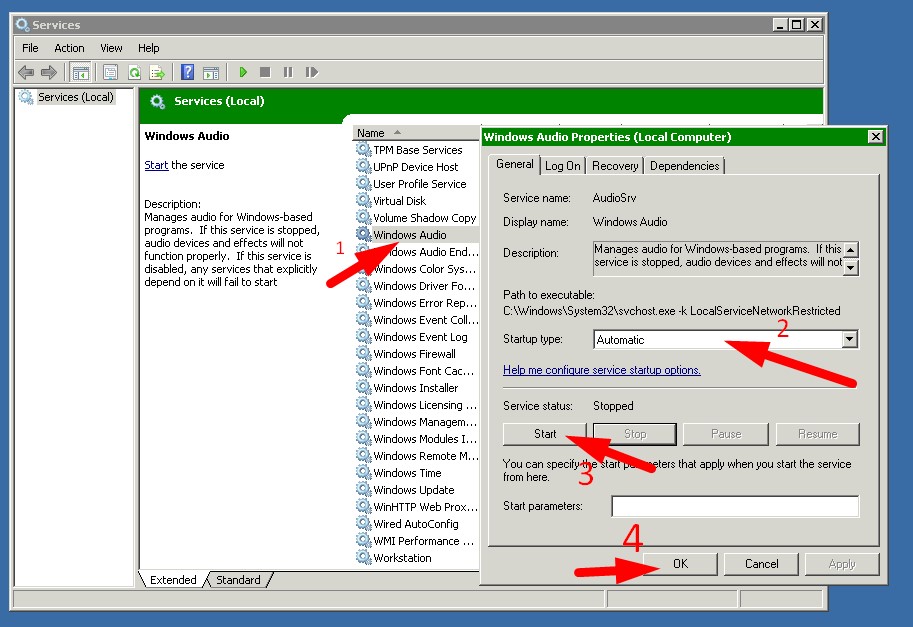The height and width of the screenshot is (627, 913).
Task: Select the Virtual Disk gear icon
Action: point(364,200)
